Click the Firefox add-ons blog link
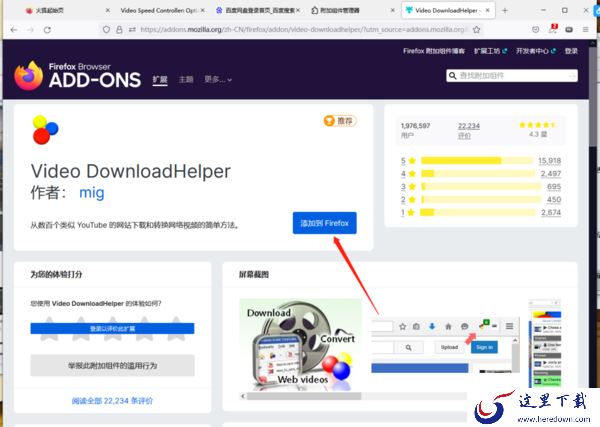 (x=434, y=51)
